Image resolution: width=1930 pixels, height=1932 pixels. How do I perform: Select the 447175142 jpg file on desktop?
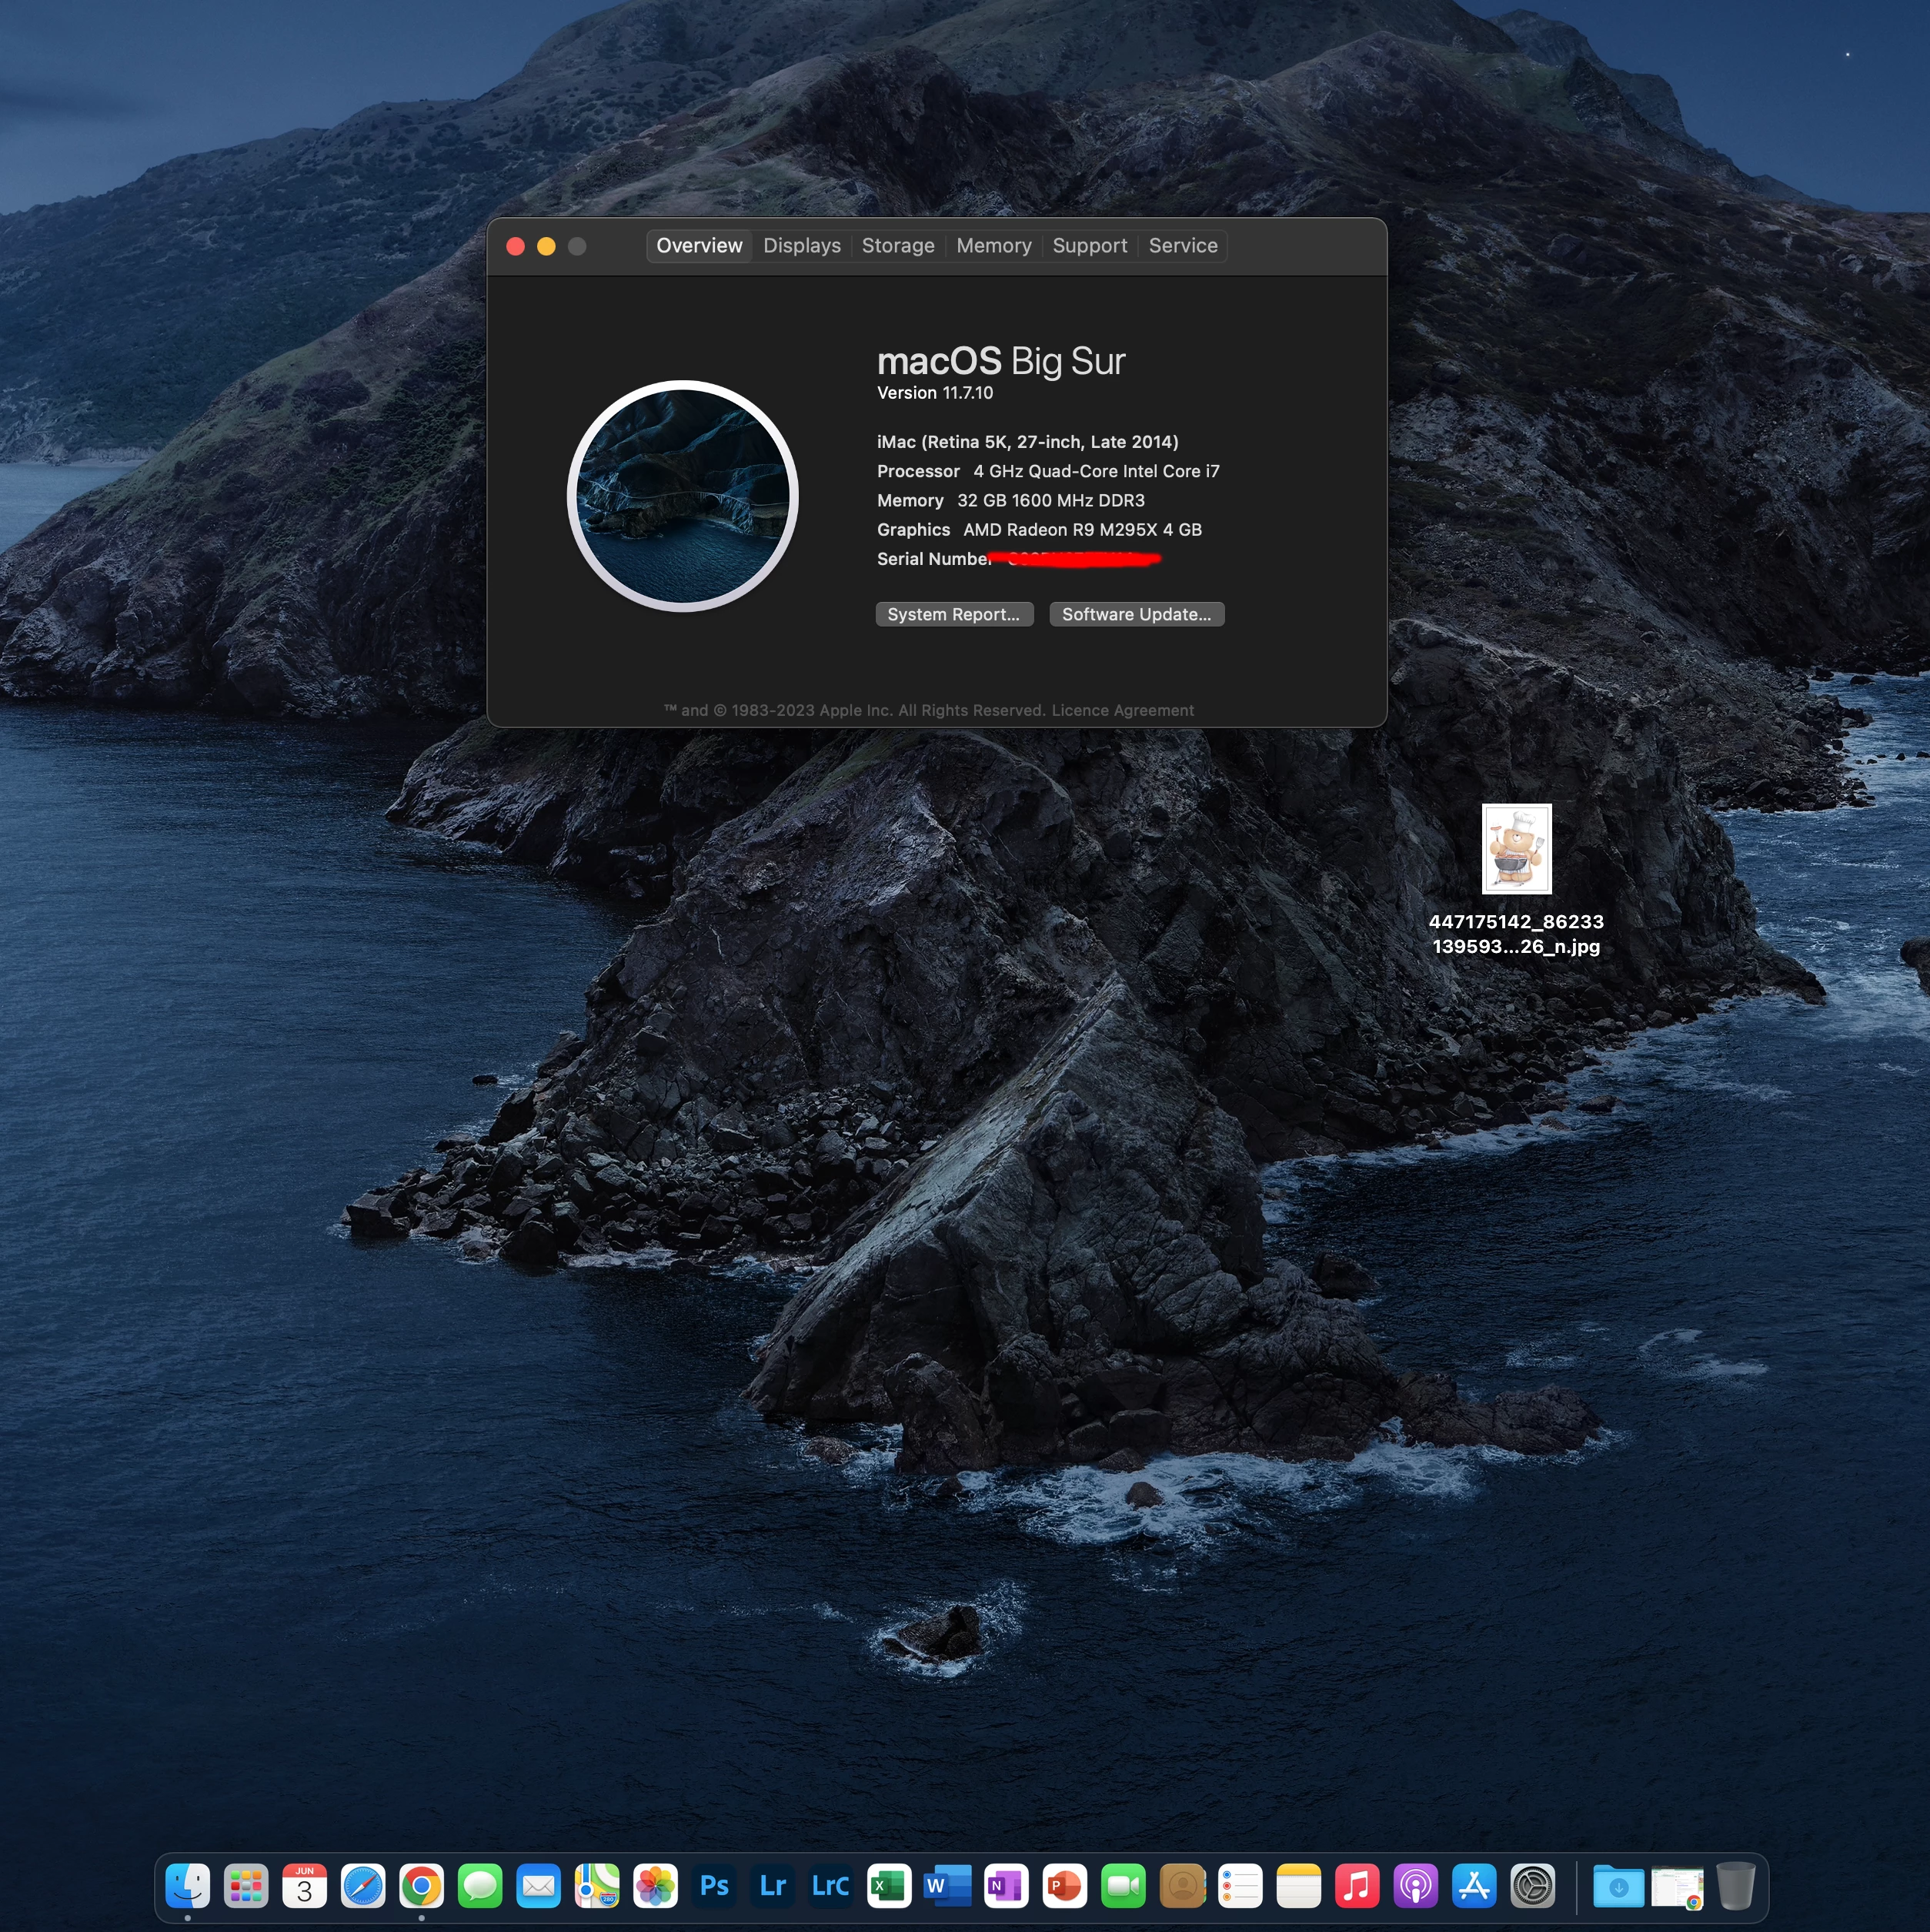point(1516,849)
